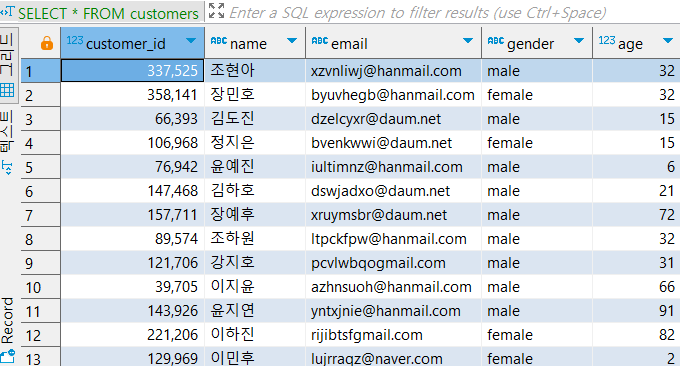Image resolution: width=680 pixels, height=366 pixels.
Task: Switch to the text view side tab
Action: pyautogui.click(x=7, y=142)
